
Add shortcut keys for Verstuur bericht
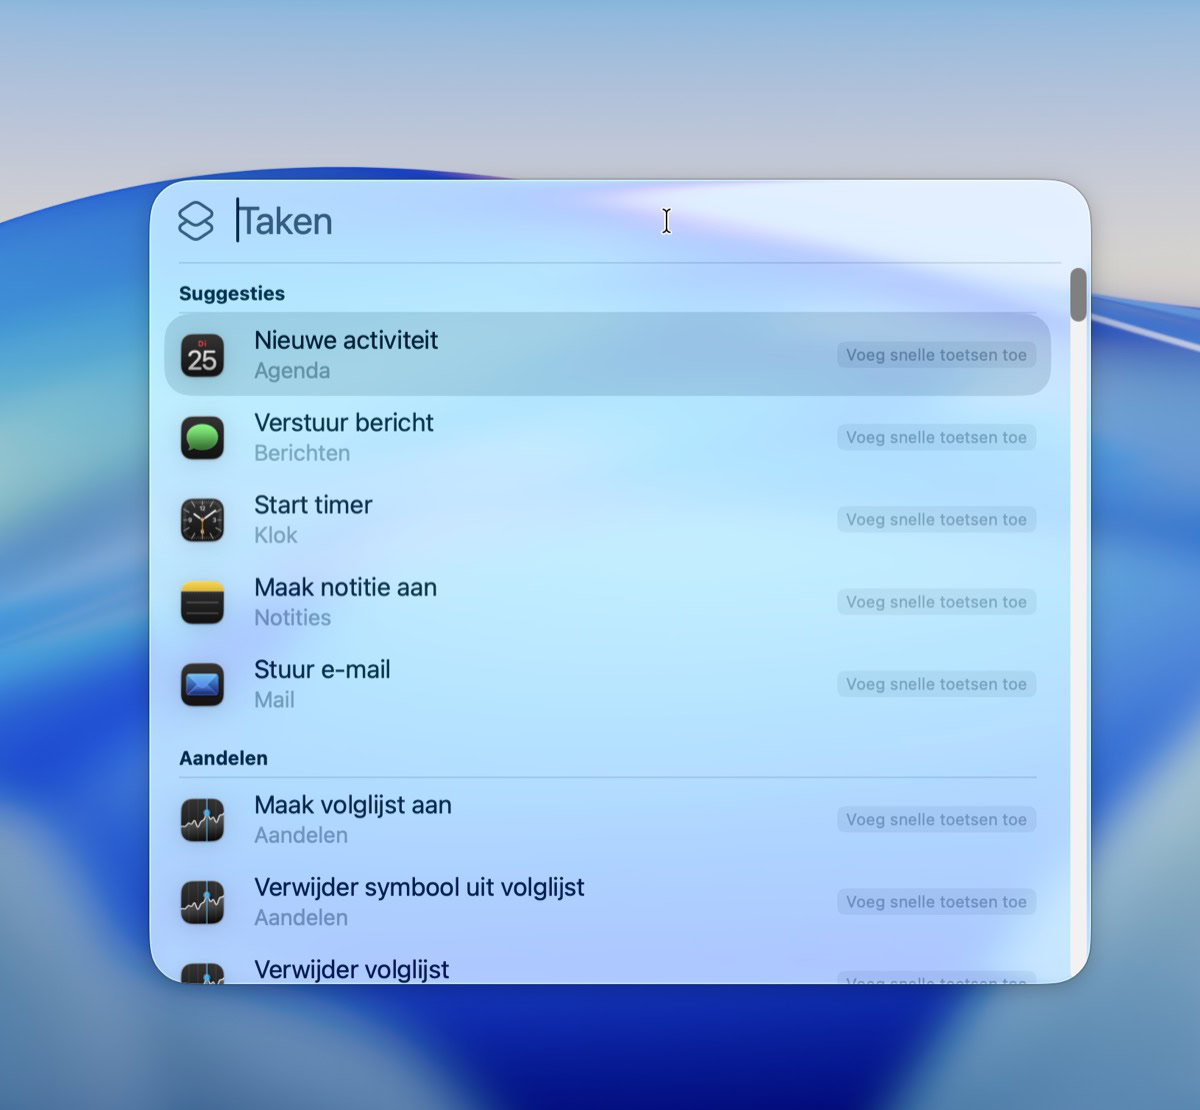coord(935,437)
